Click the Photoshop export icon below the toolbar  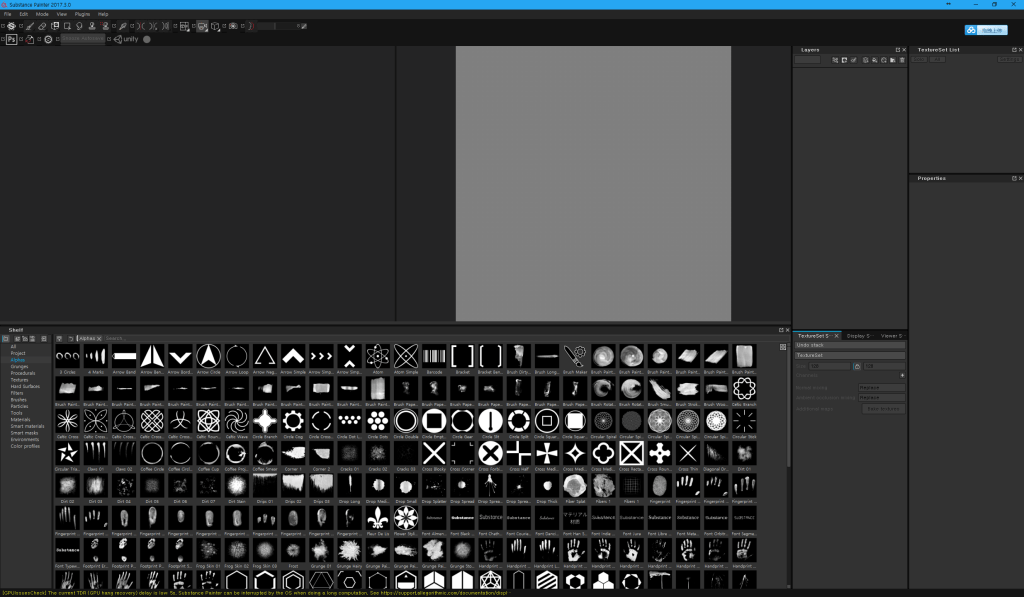[x=10, y=39]
